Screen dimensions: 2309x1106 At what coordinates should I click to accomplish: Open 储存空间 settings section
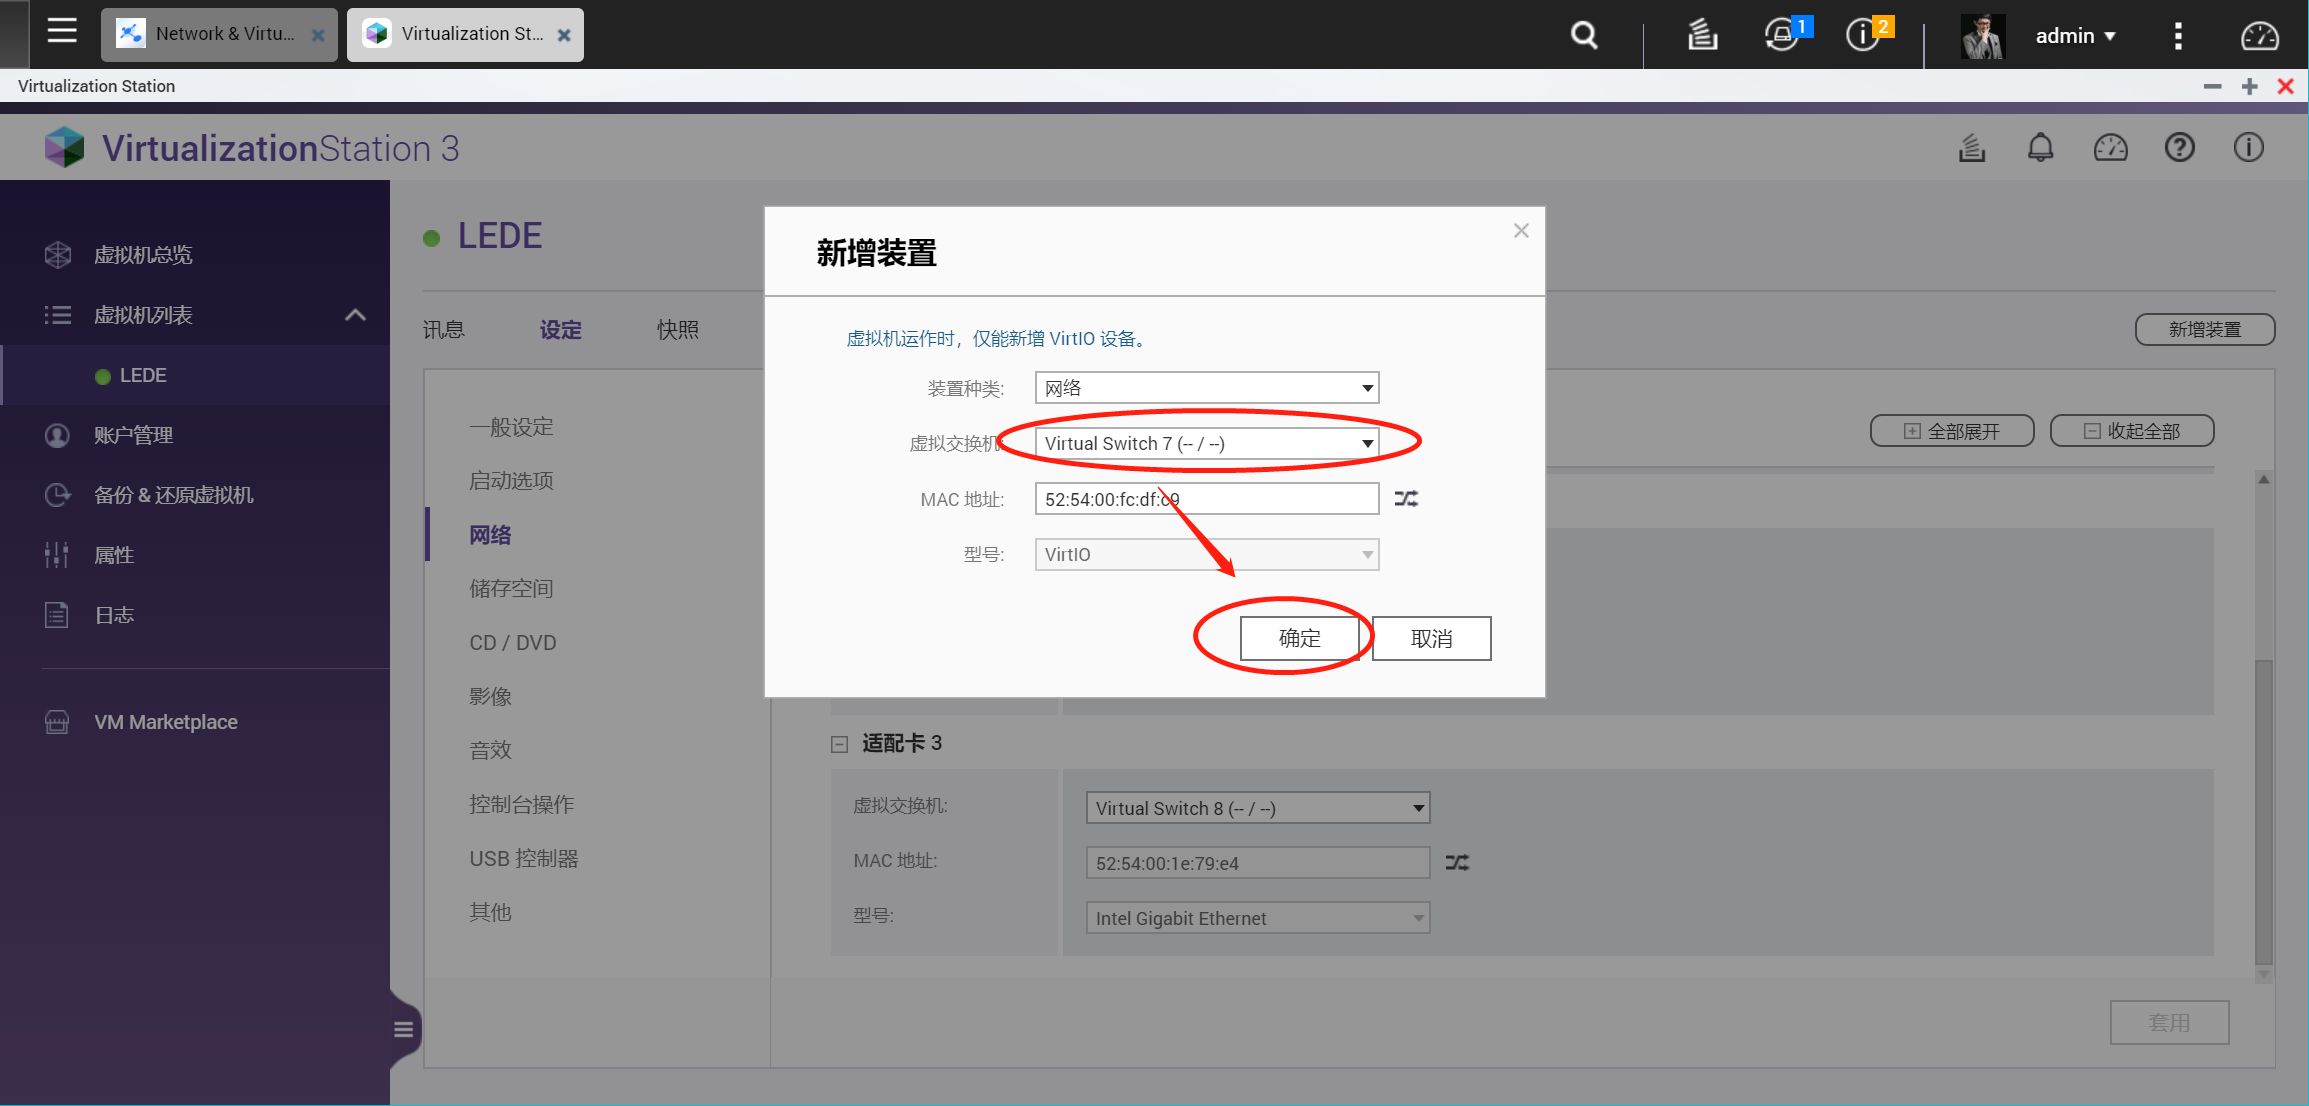[x=511, y=589]
